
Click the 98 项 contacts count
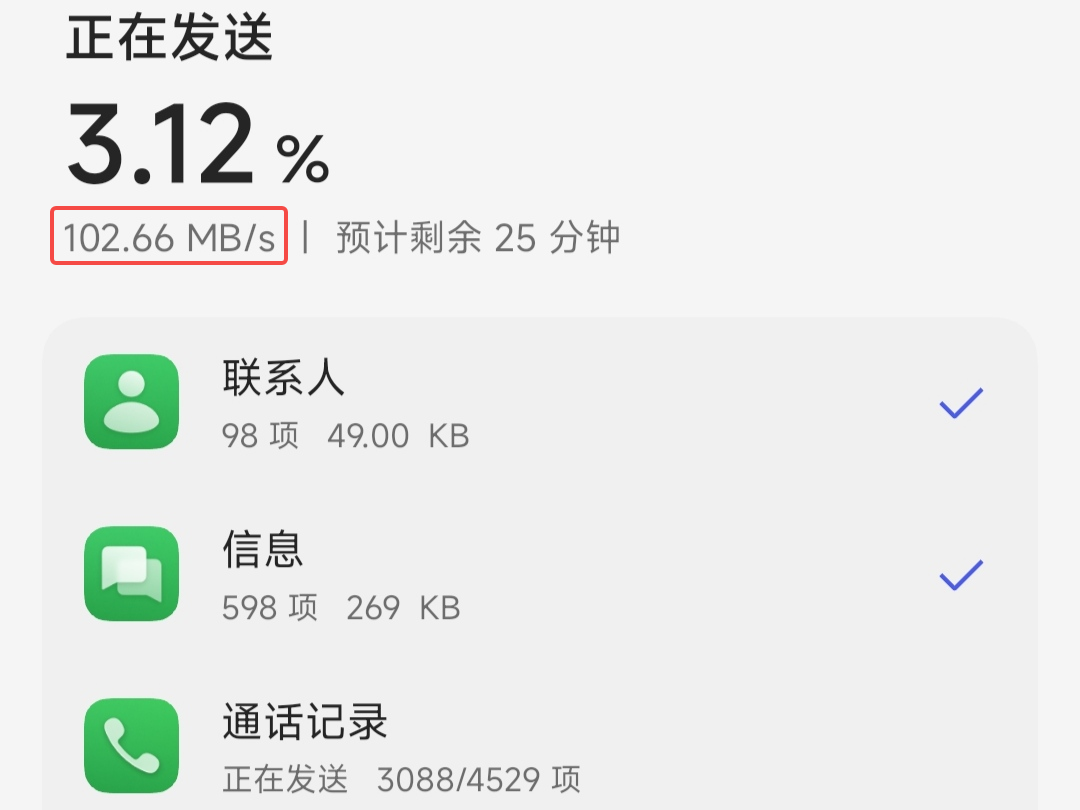260,436
